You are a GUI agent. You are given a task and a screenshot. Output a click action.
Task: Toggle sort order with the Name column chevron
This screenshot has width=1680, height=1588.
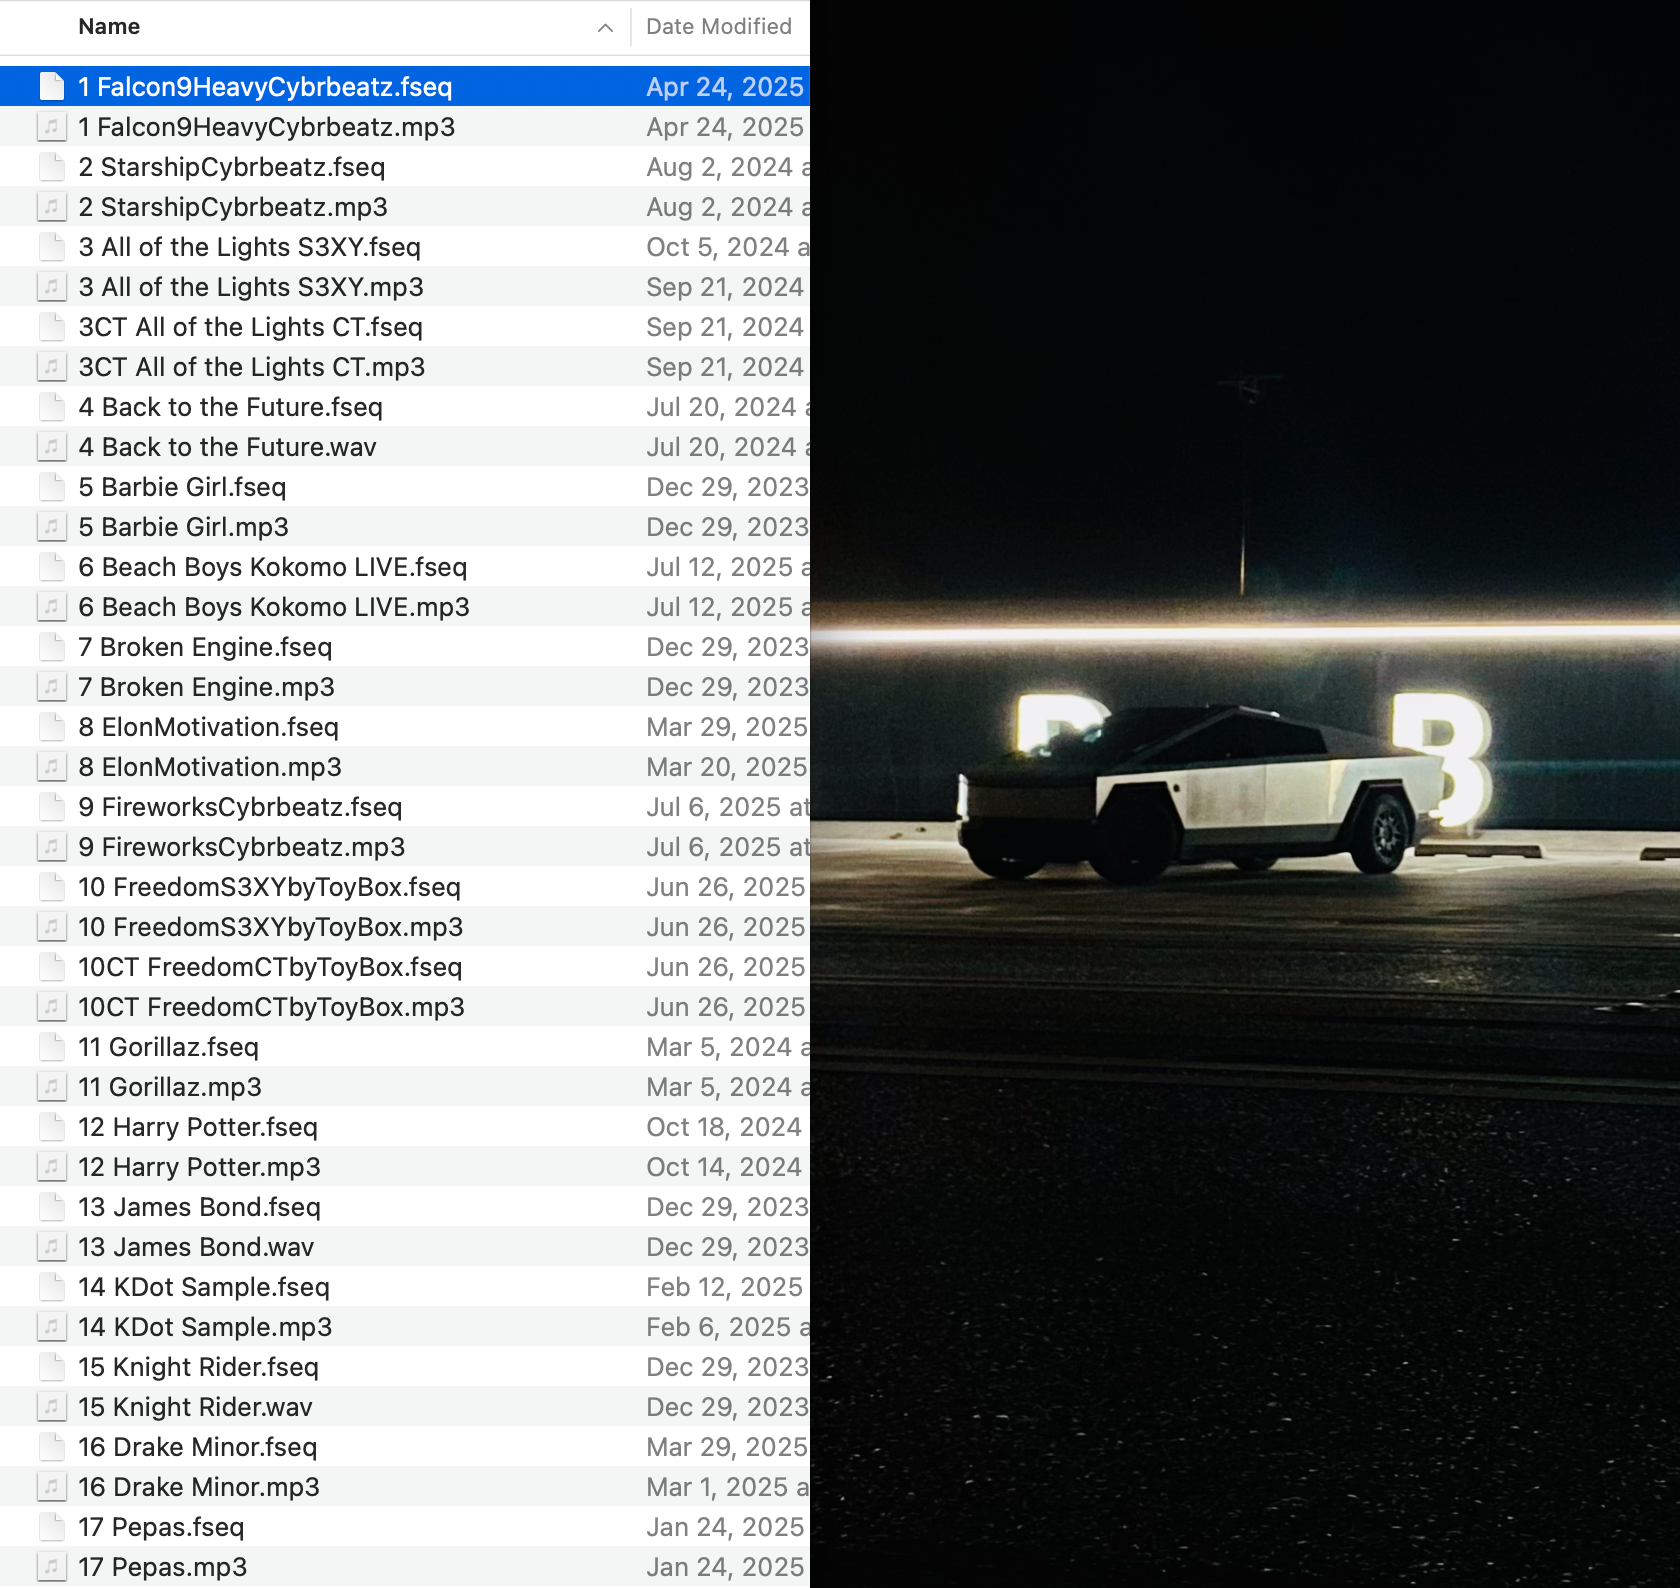pyautogui.click(x=605, y=28)
